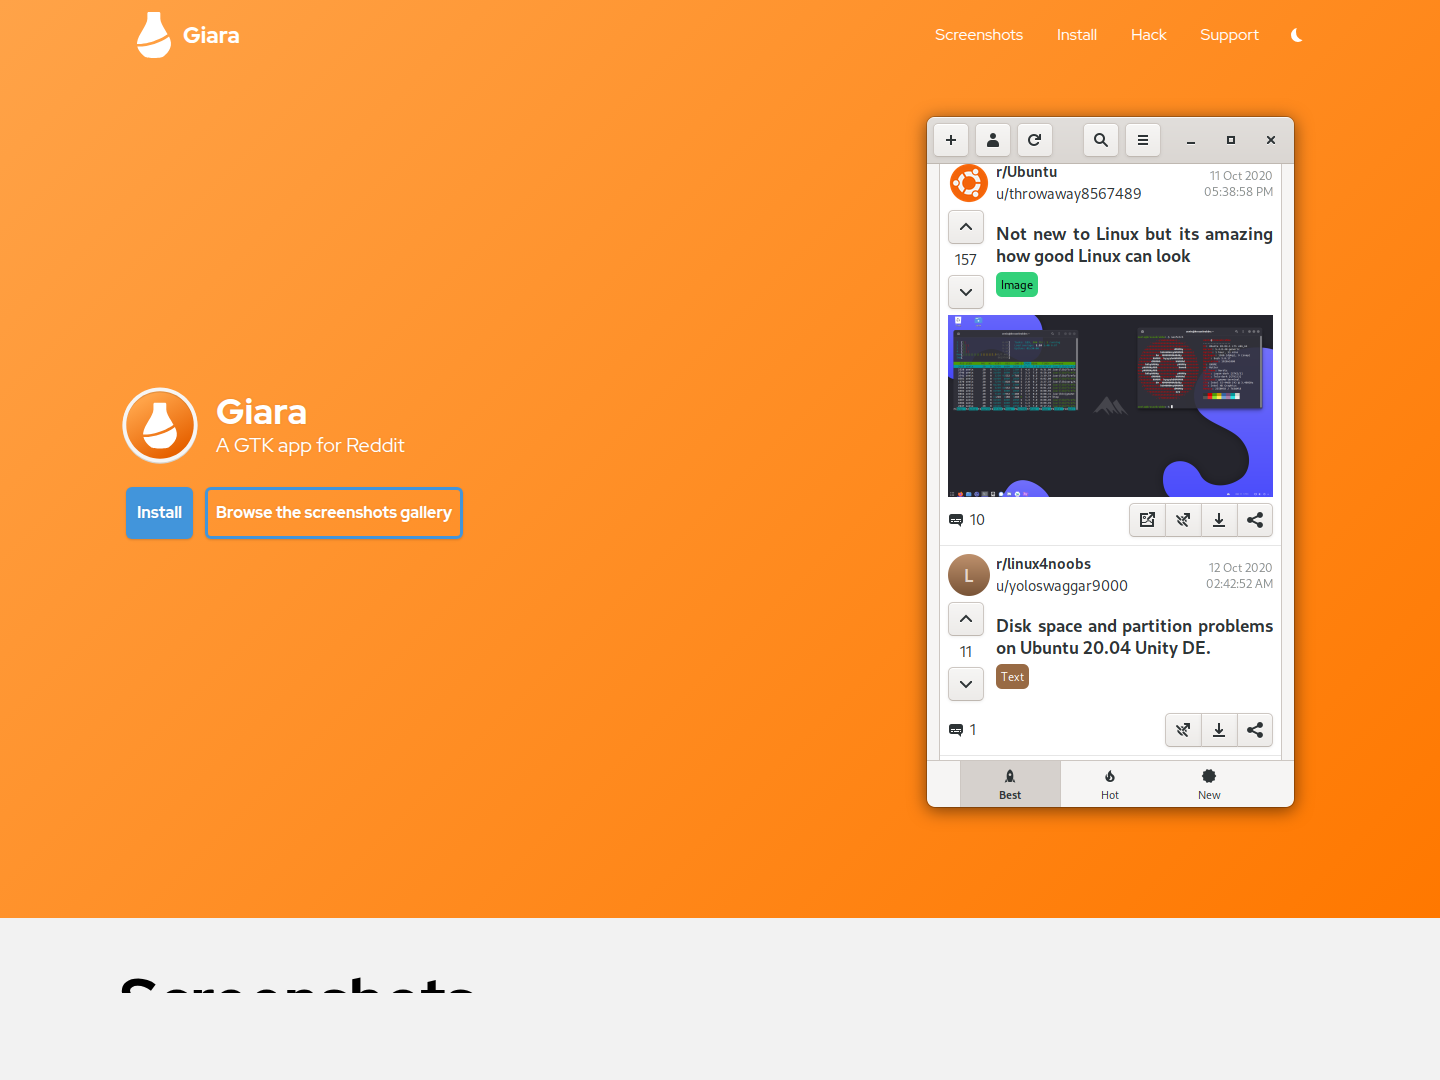Downvote the Disk space post
This screenshot has height=1080, width=1440.
pyautogui.click(x=966, y=684)
